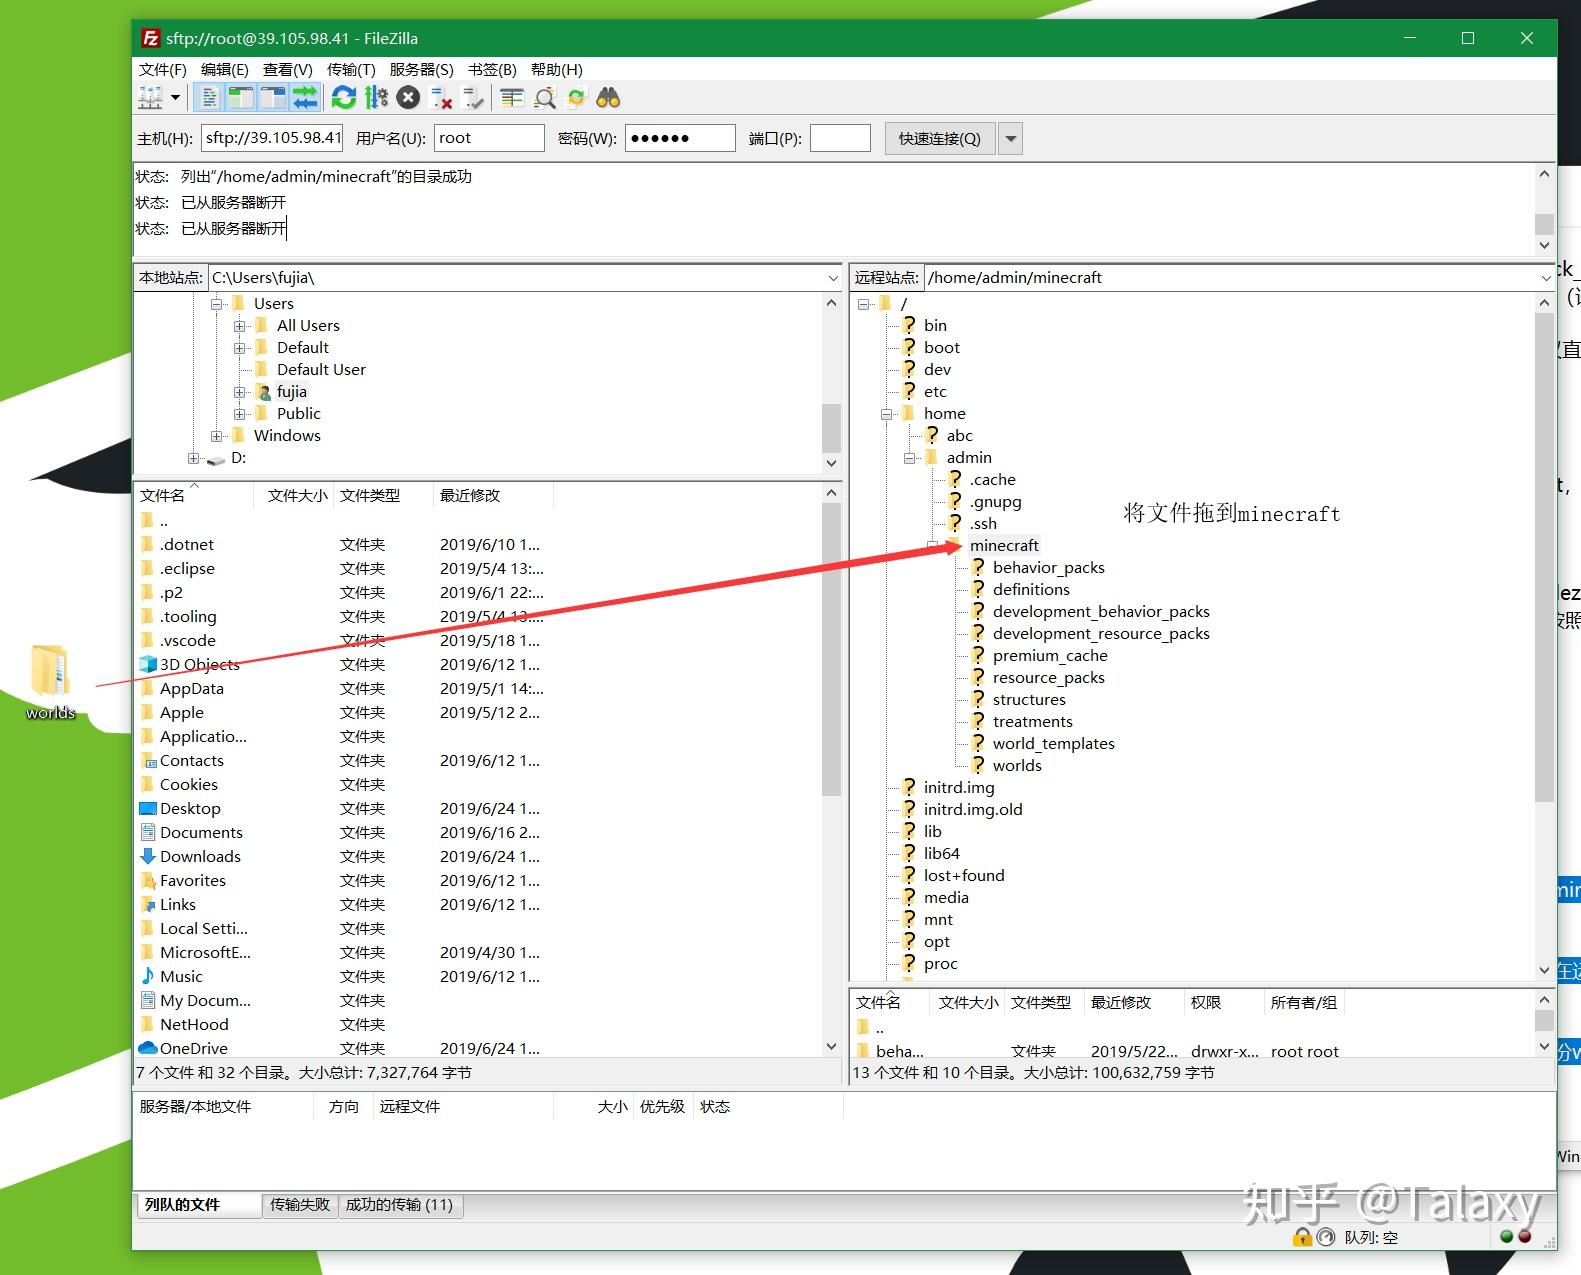Expand the fujia folder node
The image size is (1581, 1275).
pyautogui.click(x=239, y=392)
